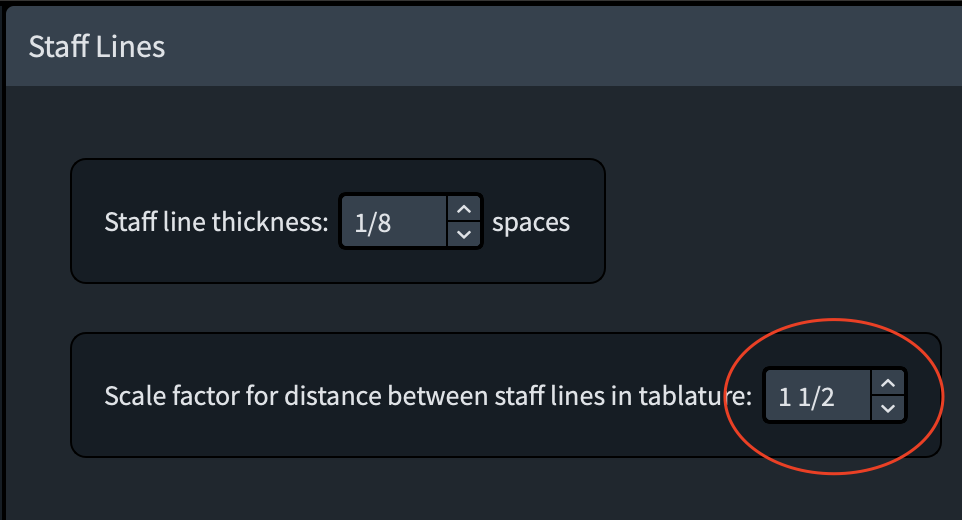Click the tablature scale factor down arrow
Viewport: 962px width, 520px height.
coord(887,408)
